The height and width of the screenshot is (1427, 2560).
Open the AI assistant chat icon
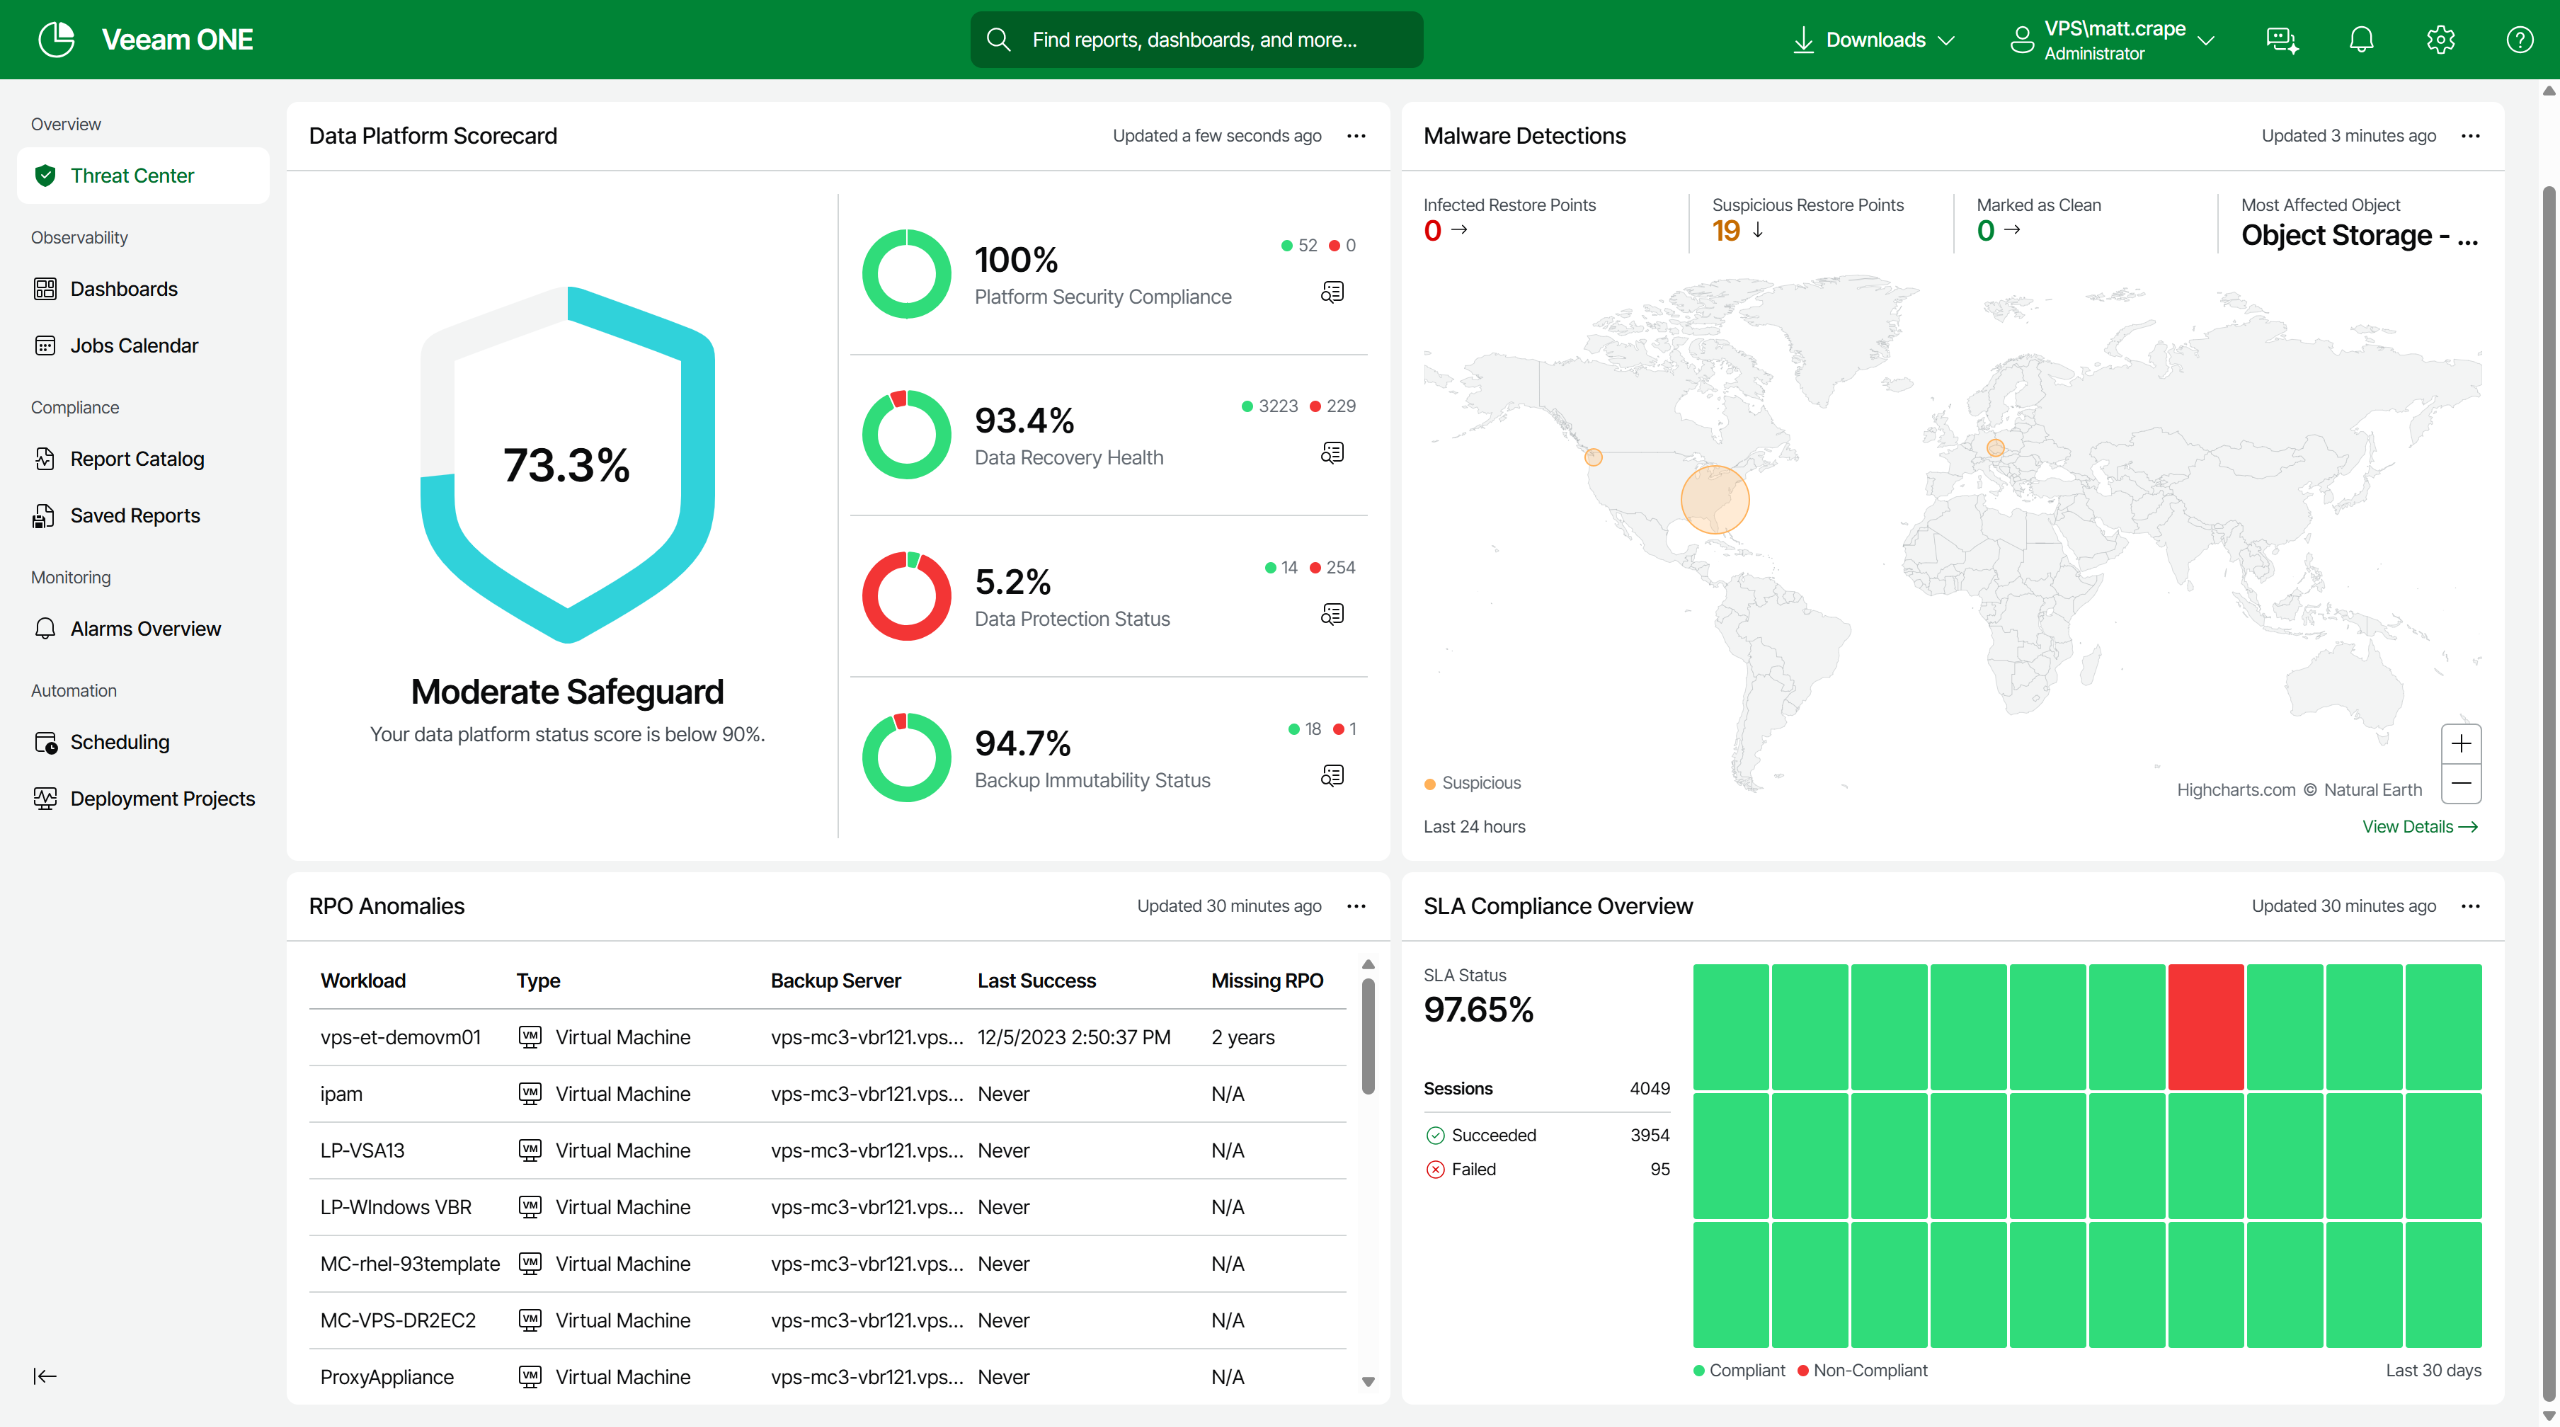pos(2282,40)
